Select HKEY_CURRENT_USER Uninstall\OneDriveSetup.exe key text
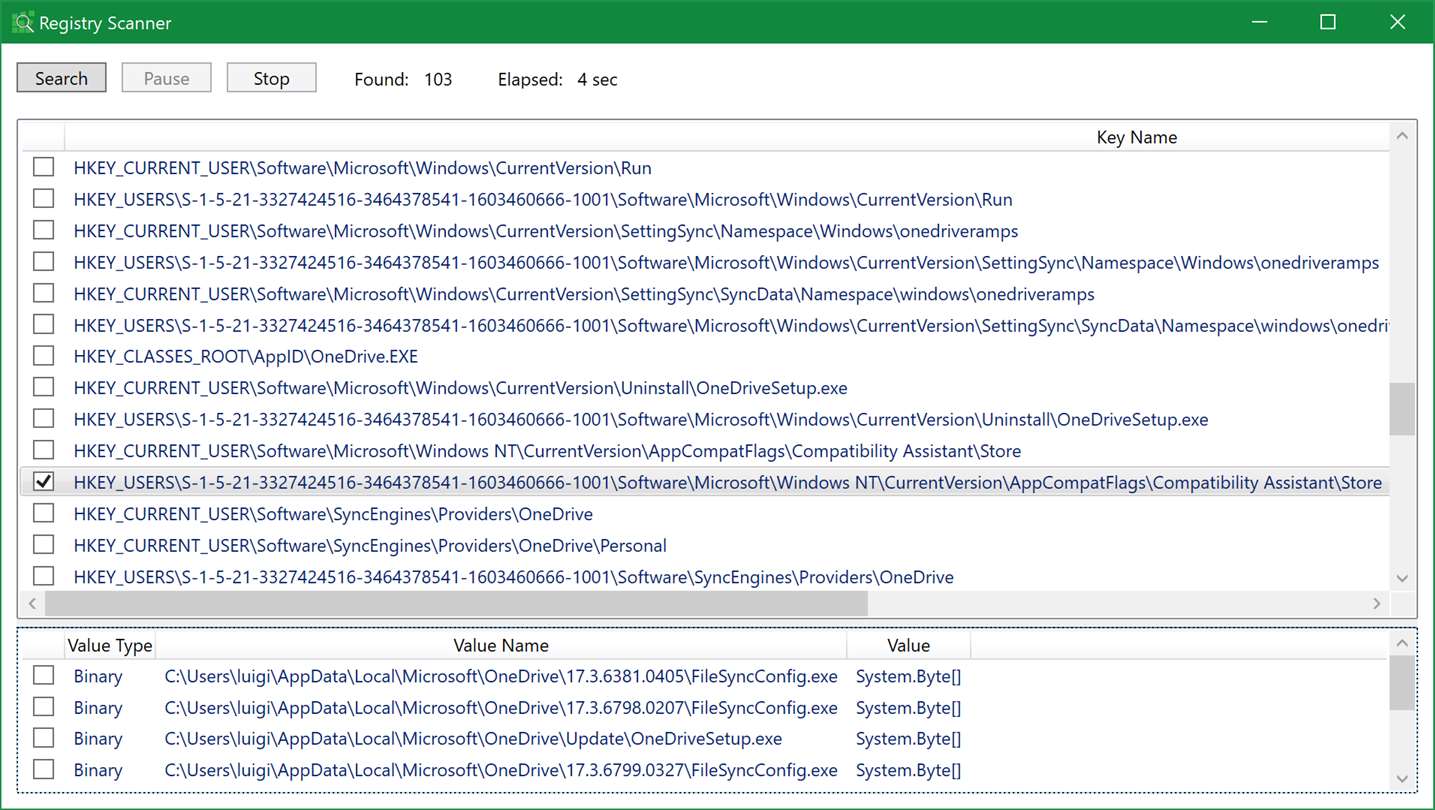Viewport: 1435px width, 810px height. (460, 388)
